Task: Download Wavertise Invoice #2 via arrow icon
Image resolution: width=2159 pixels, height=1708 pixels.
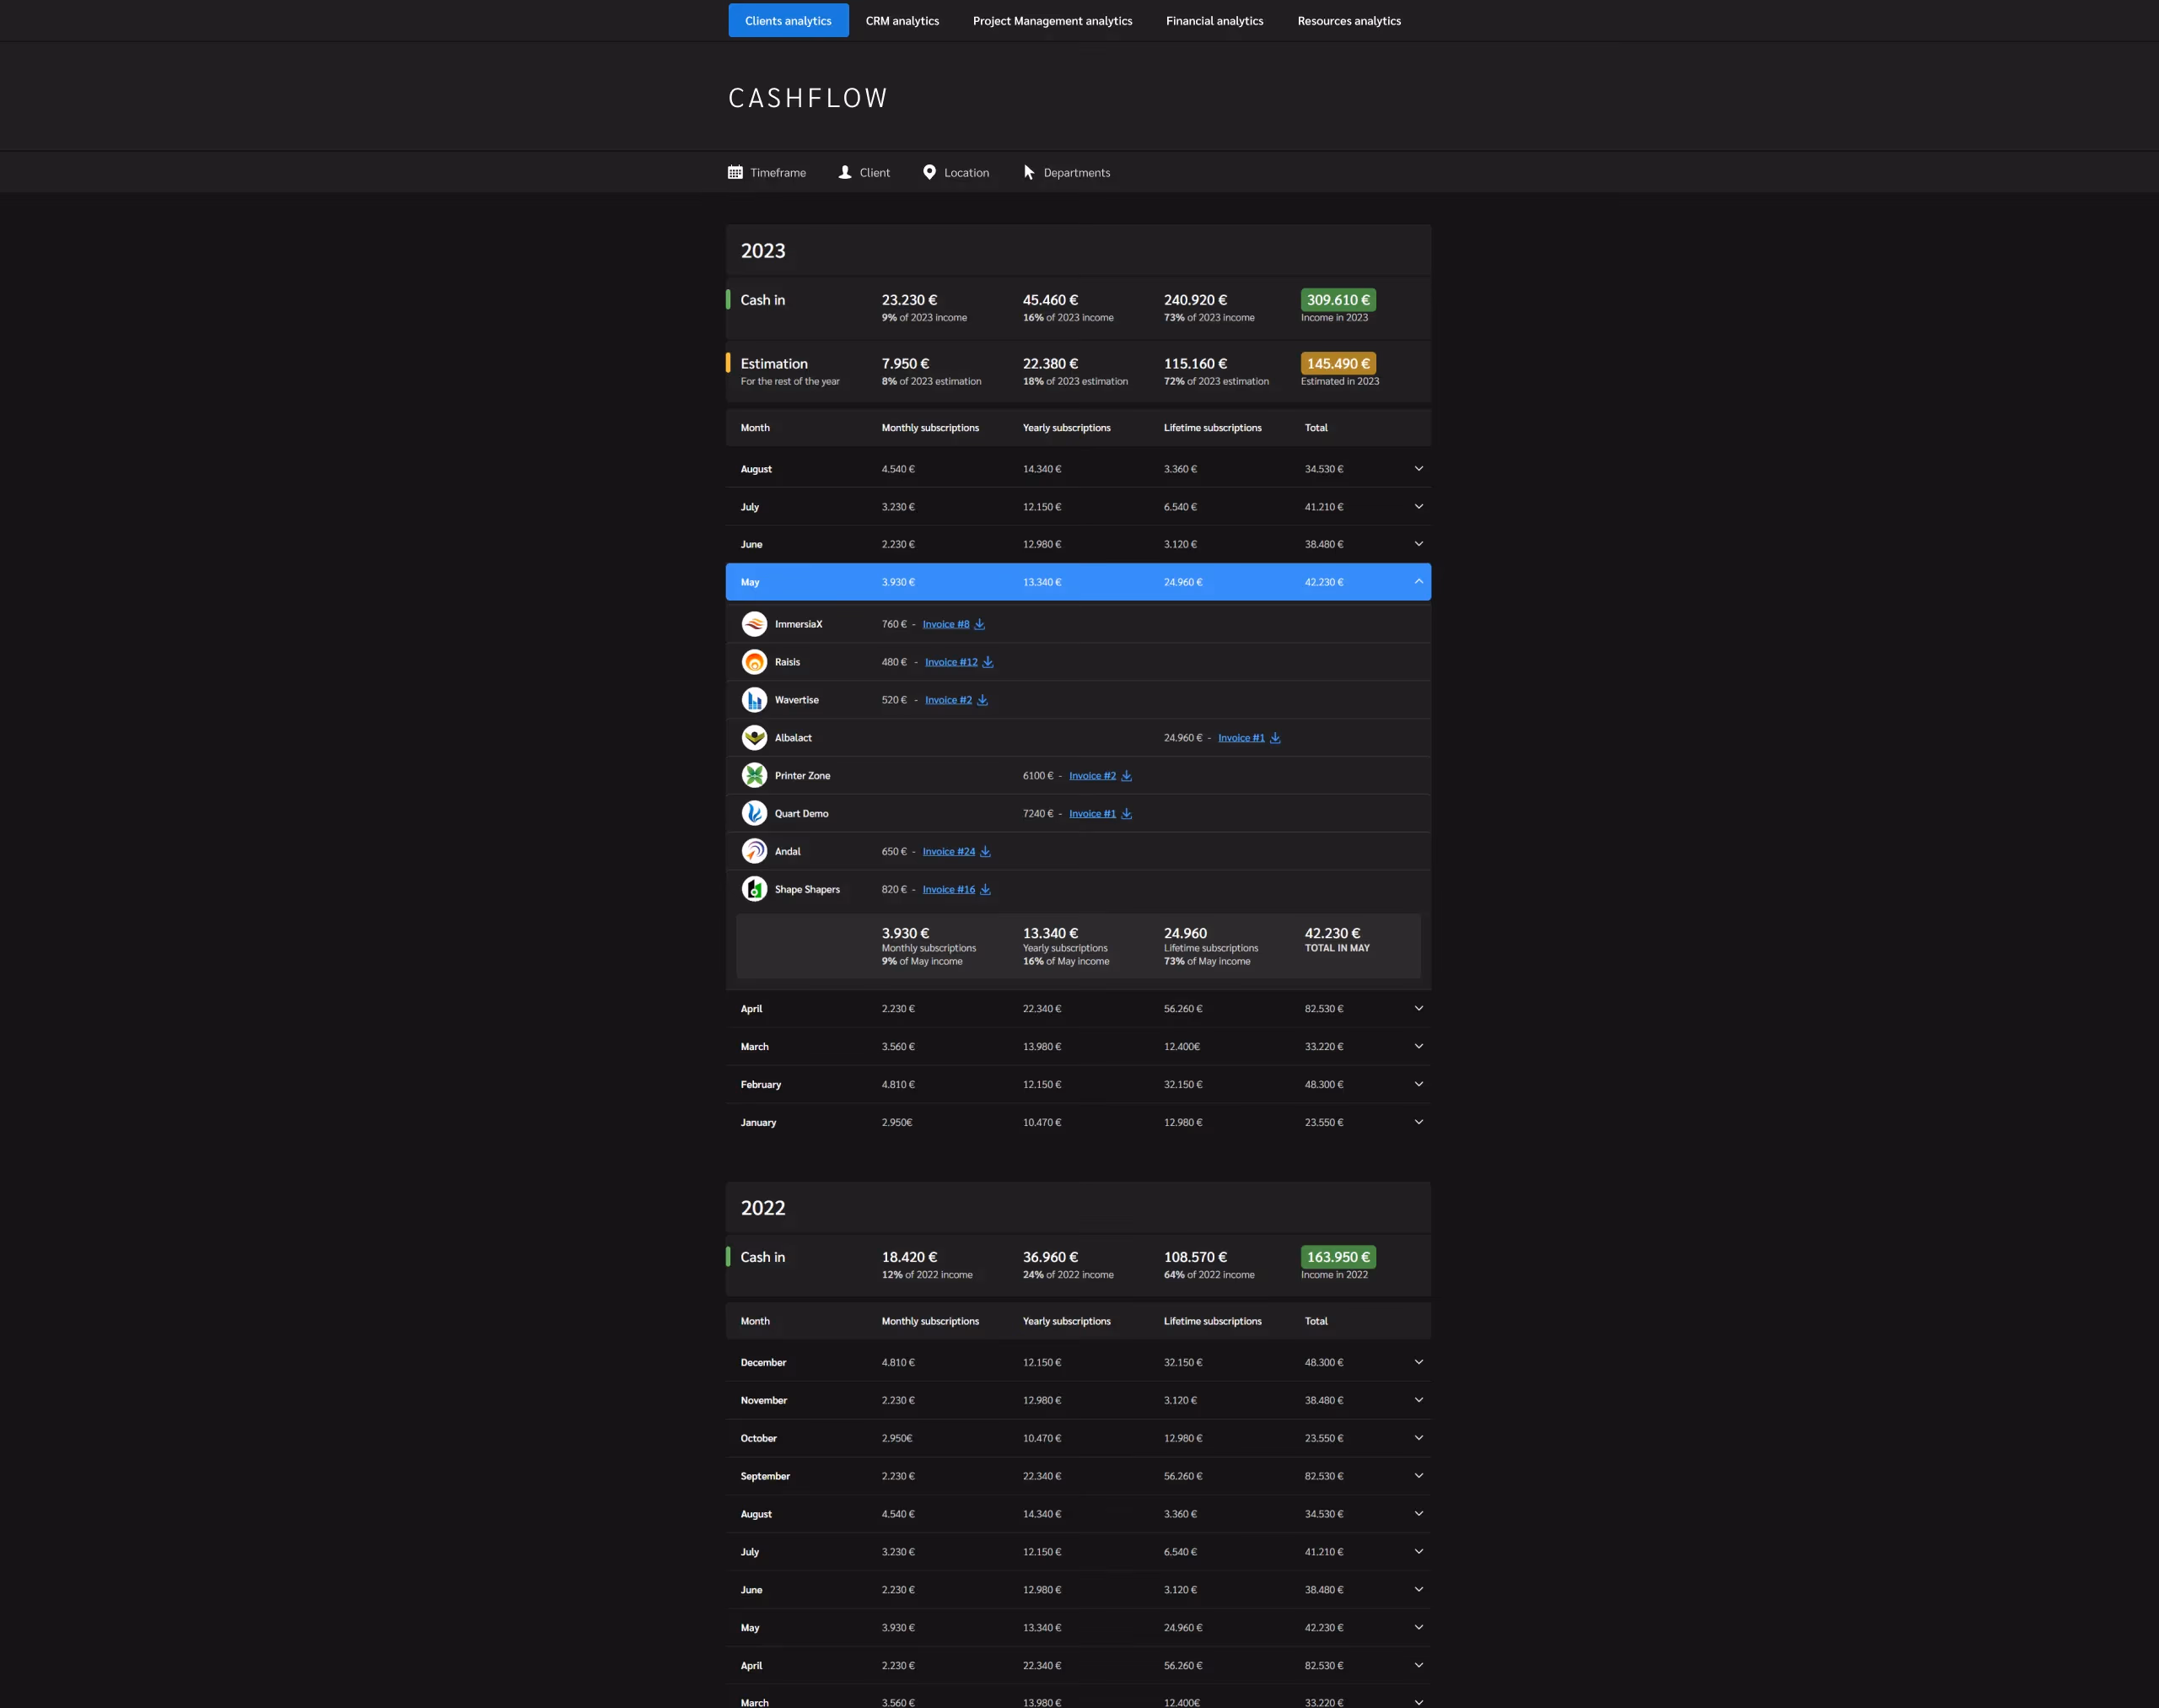Action: 982,700
